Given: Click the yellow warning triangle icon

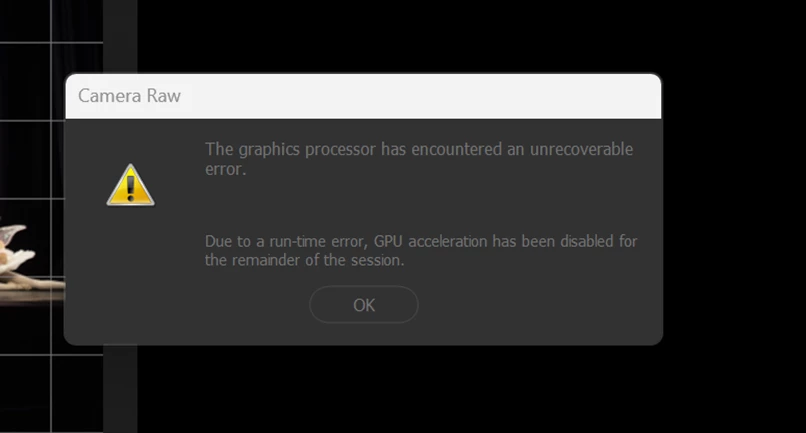Looking at the screenshot, I should [131, 185].
